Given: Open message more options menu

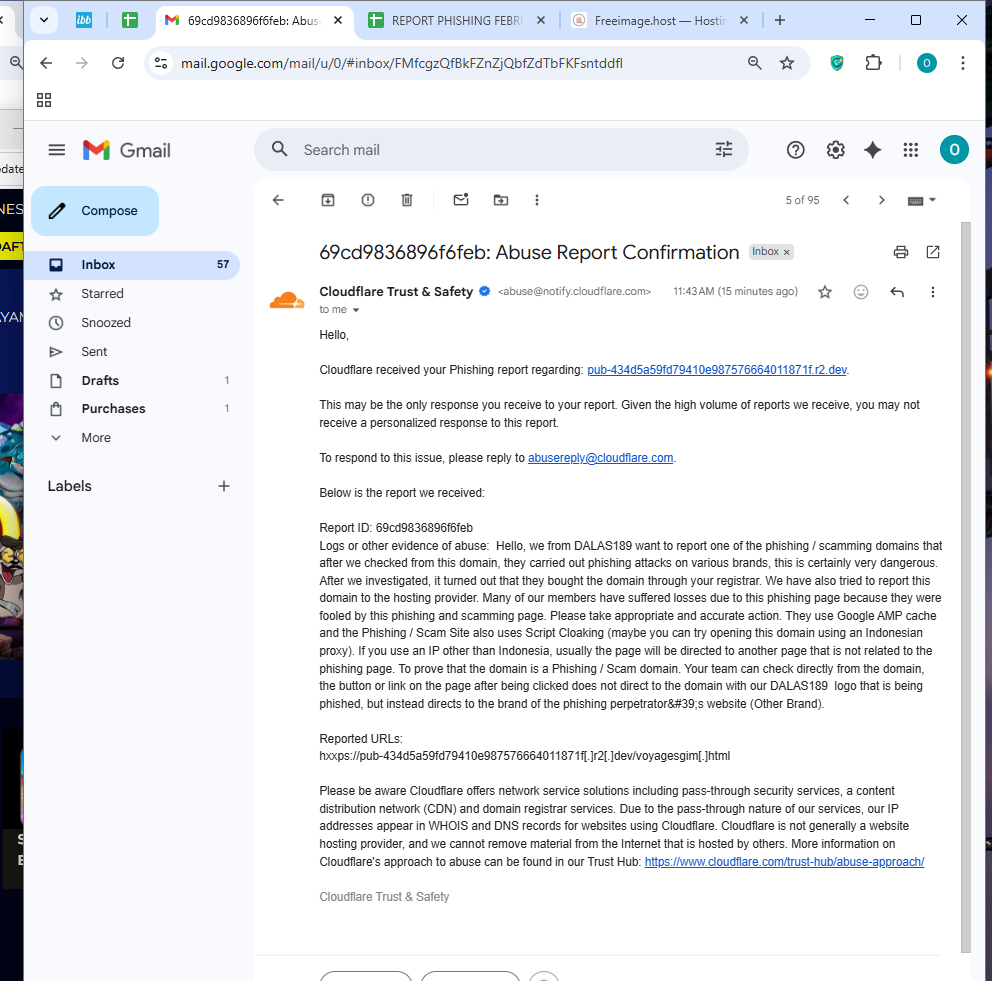Looking at the screenshot, I should (x=933, y=292).
